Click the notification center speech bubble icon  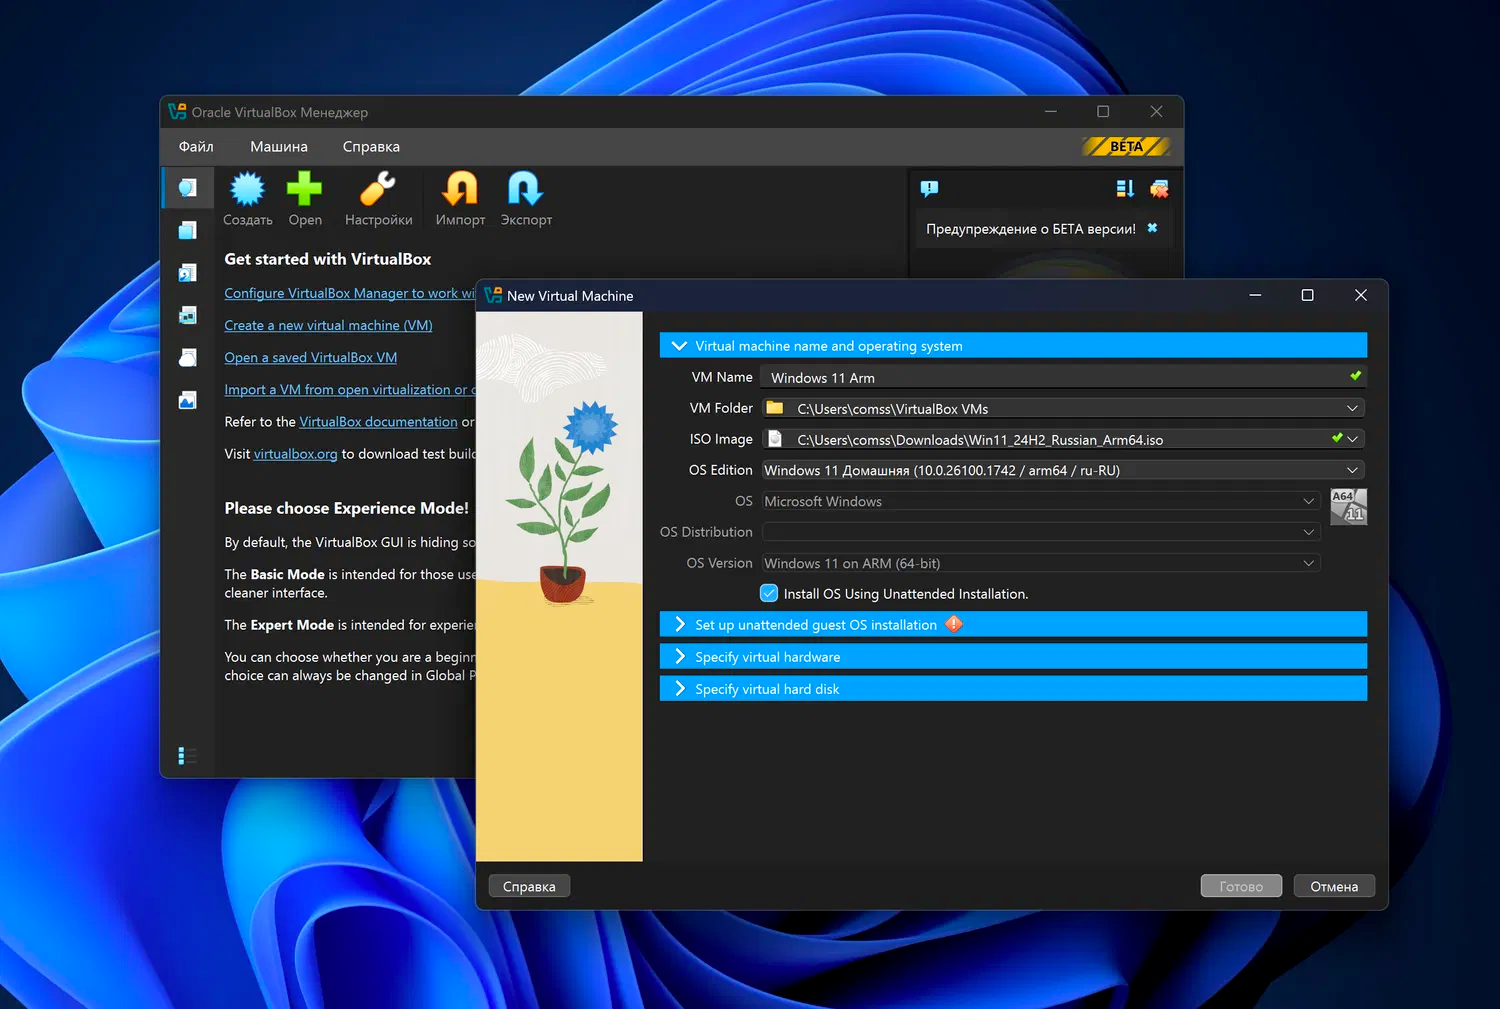(x=929, y=188)
